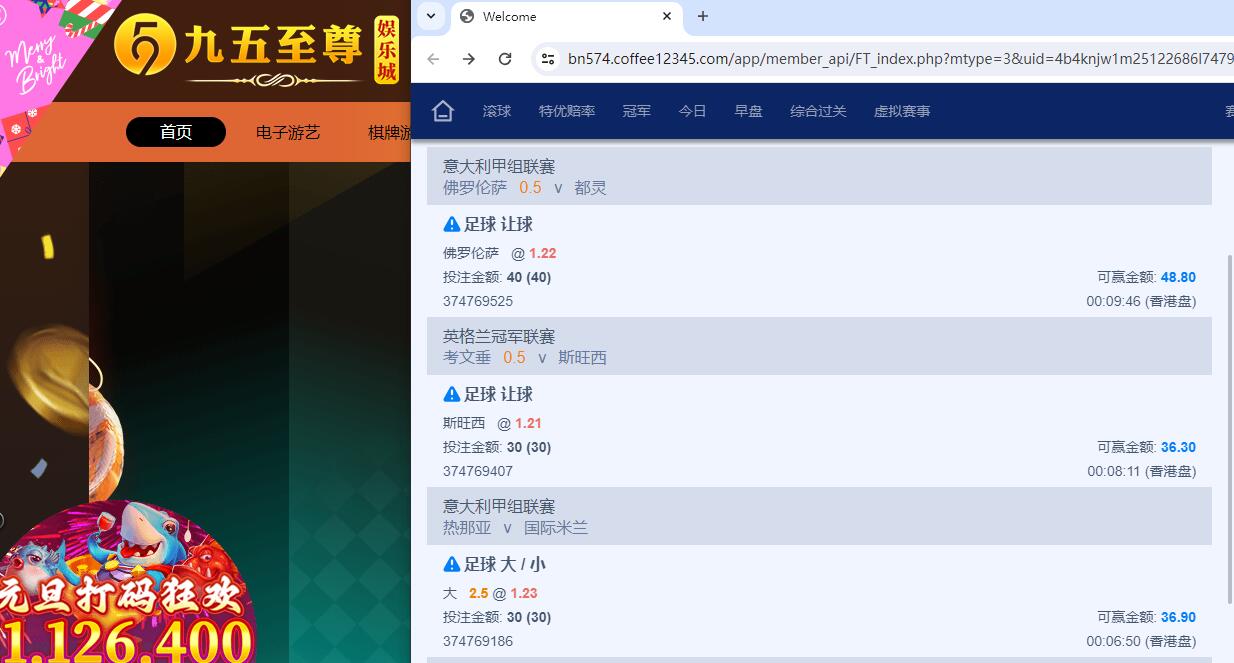Click bet ID 374769186
The image size is (1234, 663).
pyautogui.click(x=478, y=641)
